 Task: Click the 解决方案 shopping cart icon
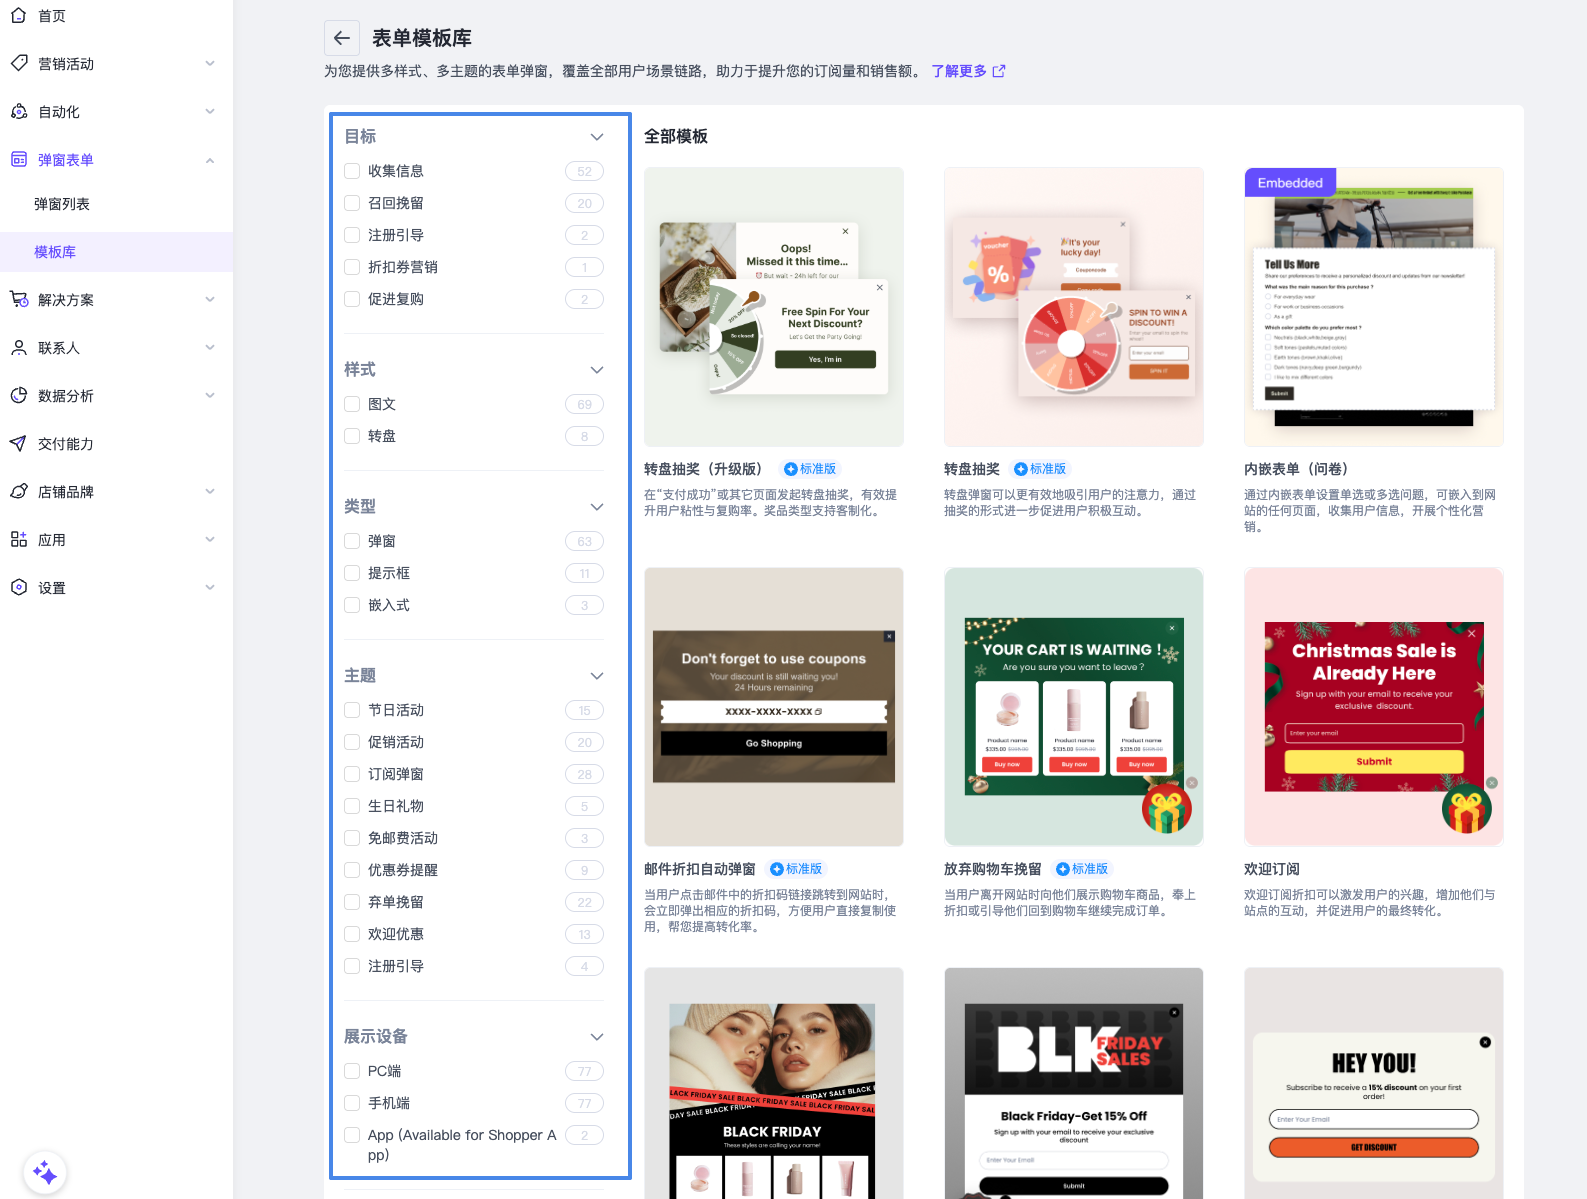point(19,299)
